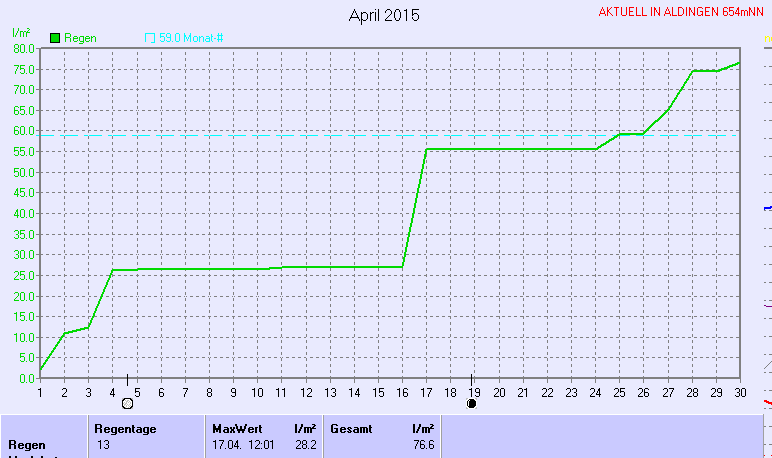Screen dimensions: 772x458
Task: Click the Regen legend label
Action: (x=80, y=38)
